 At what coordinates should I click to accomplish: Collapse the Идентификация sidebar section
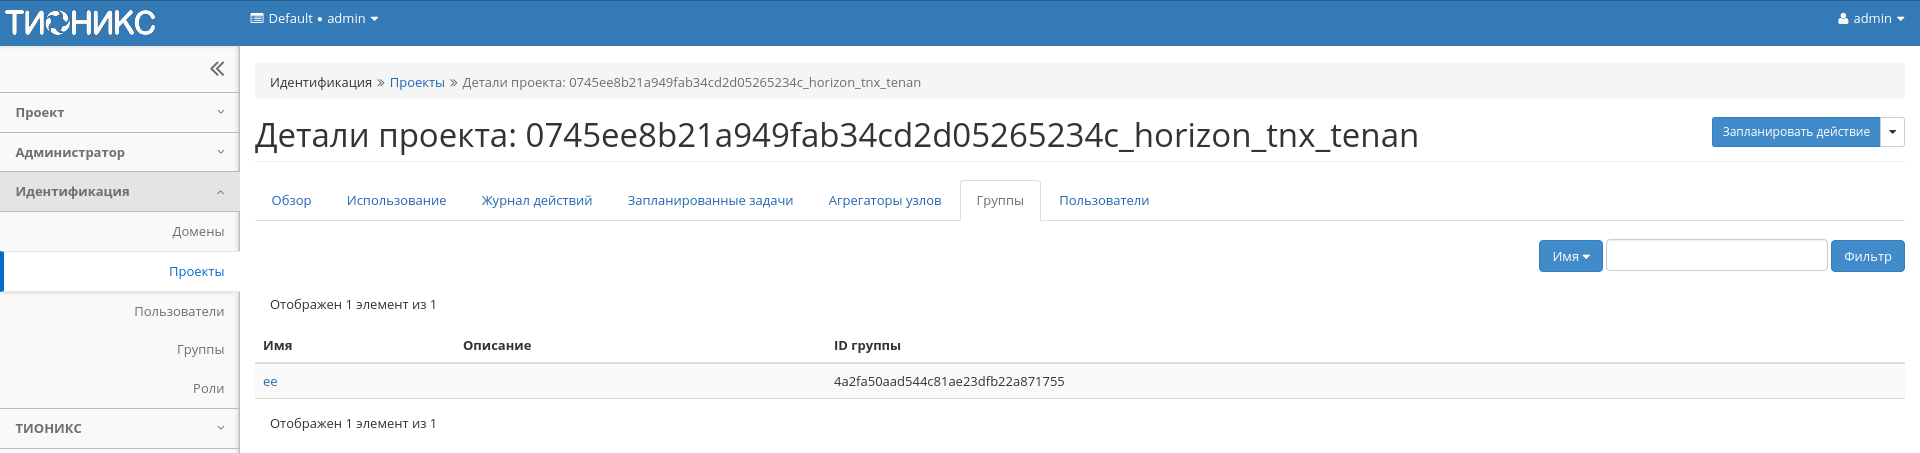click(119, 192)
